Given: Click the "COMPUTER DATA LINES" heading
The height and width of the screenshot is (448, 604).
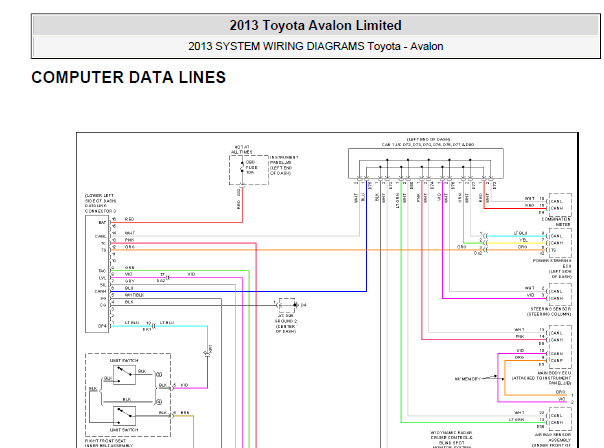Looking at the screenshot, I should pyautogui.click(x=128, y=77).
